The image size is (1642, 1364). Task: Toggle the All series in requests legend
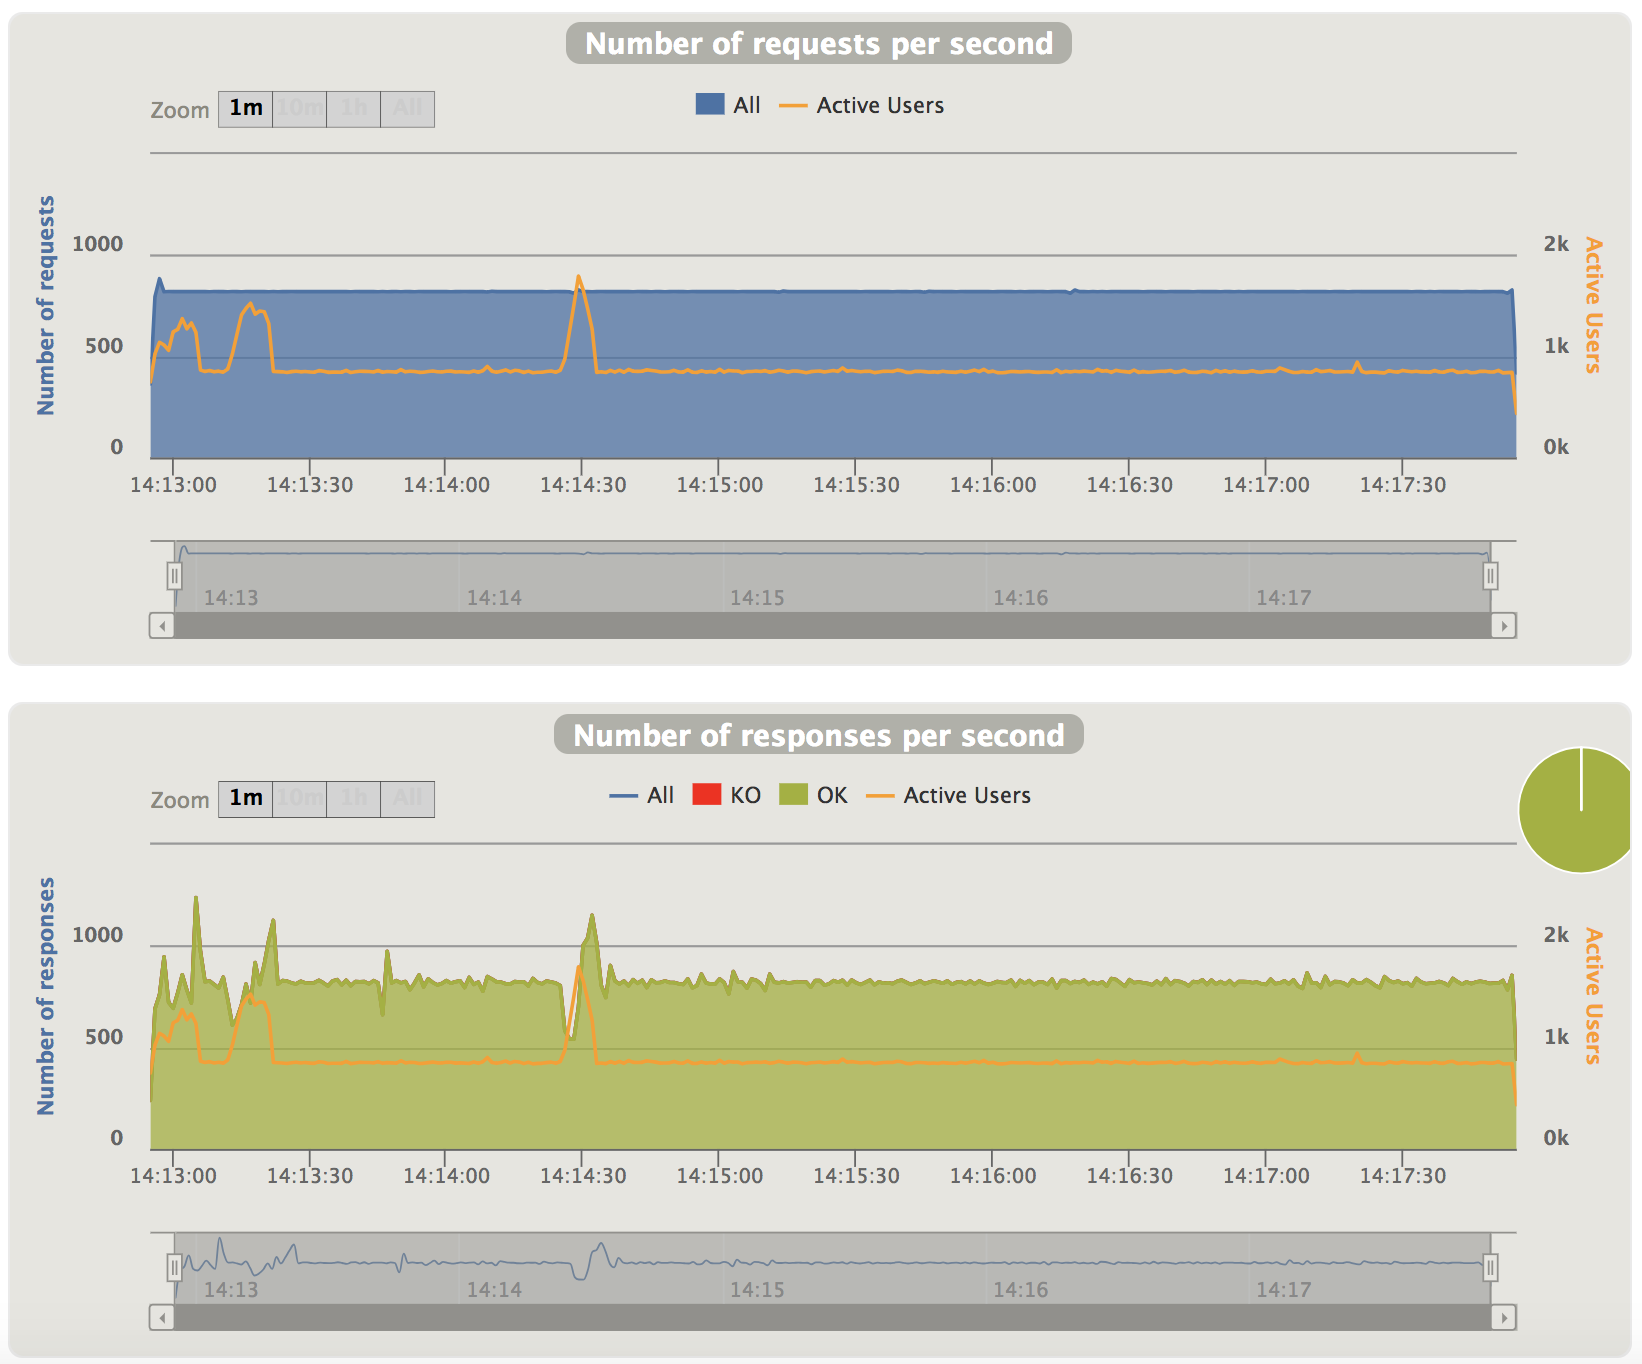click(x=729, y=105)
